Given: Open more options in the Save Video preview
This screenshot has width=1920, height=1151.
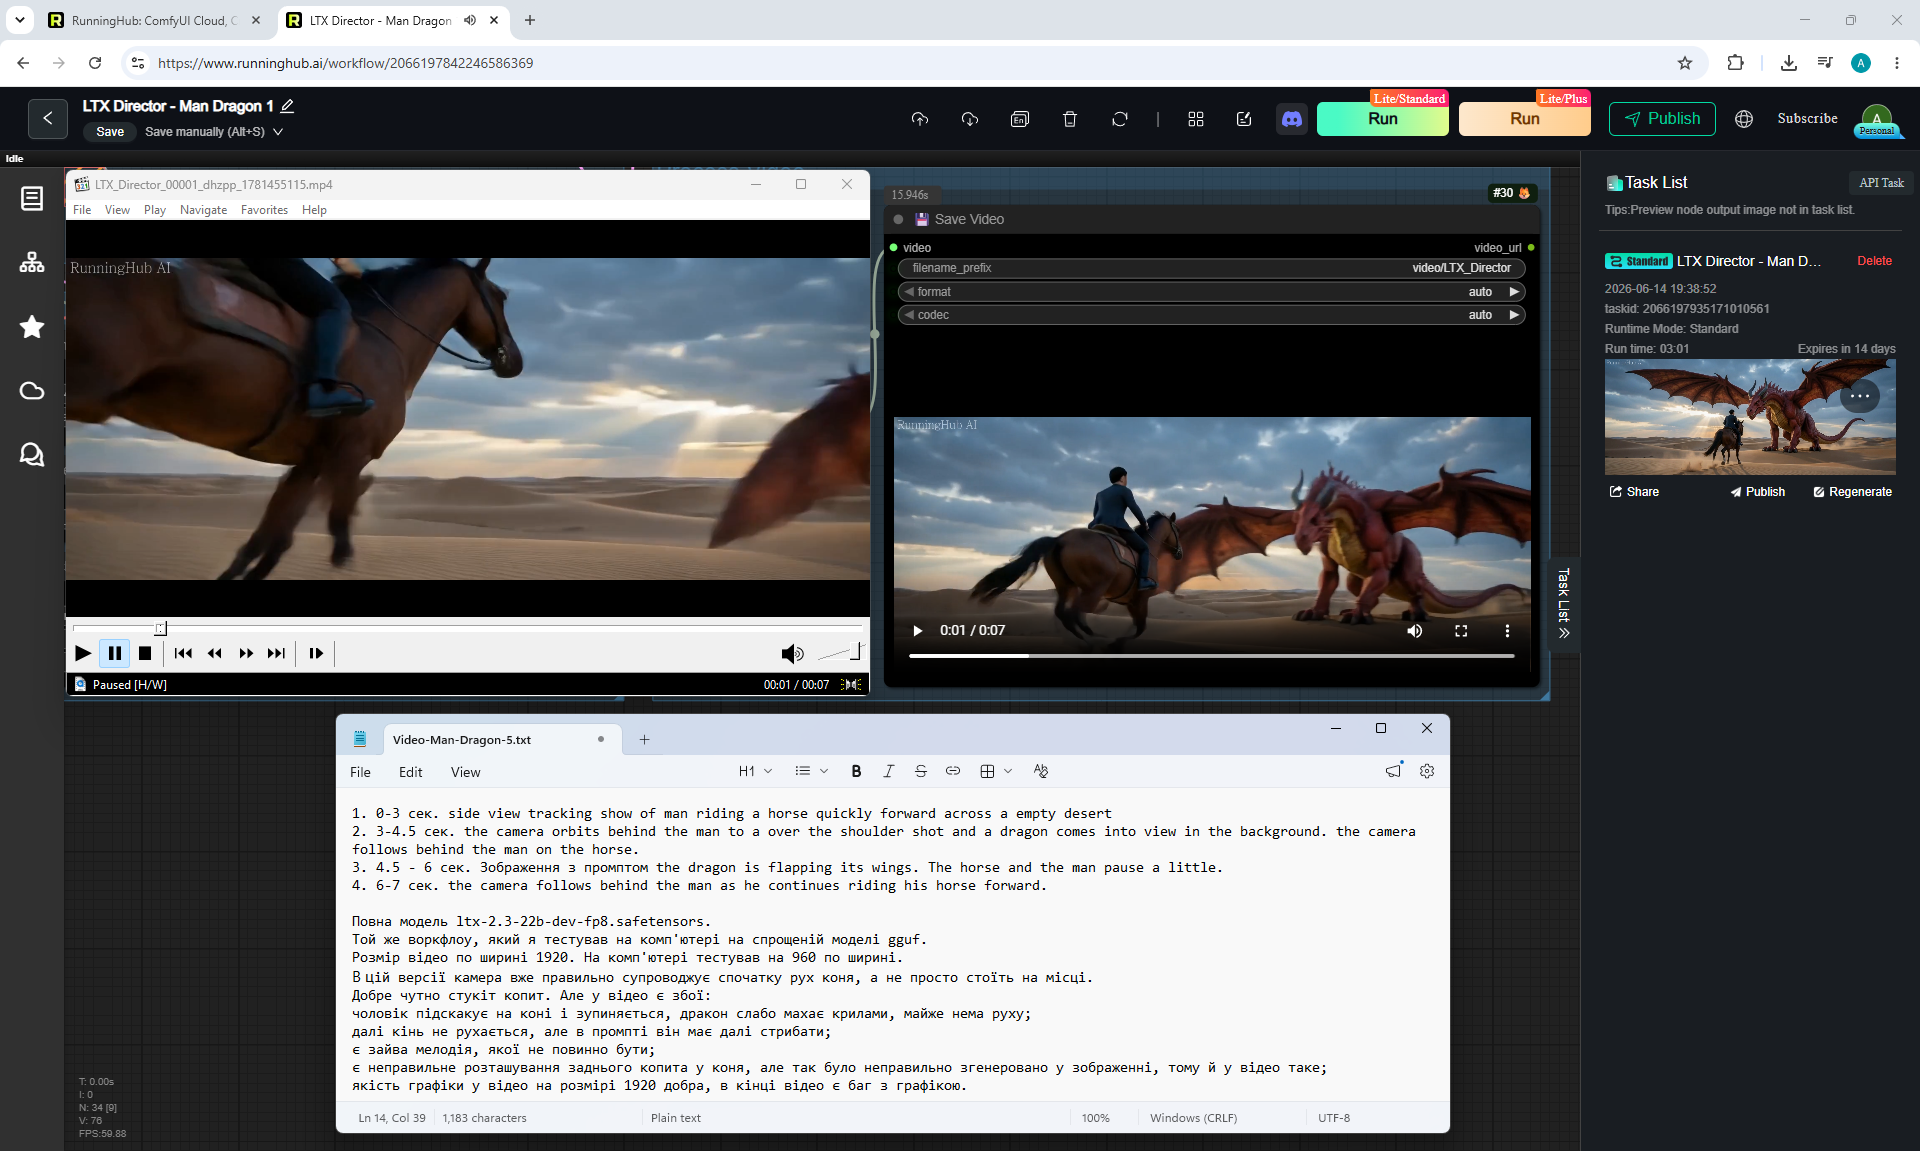Looking at the screenshot, I should click(x=1507, y=631).
